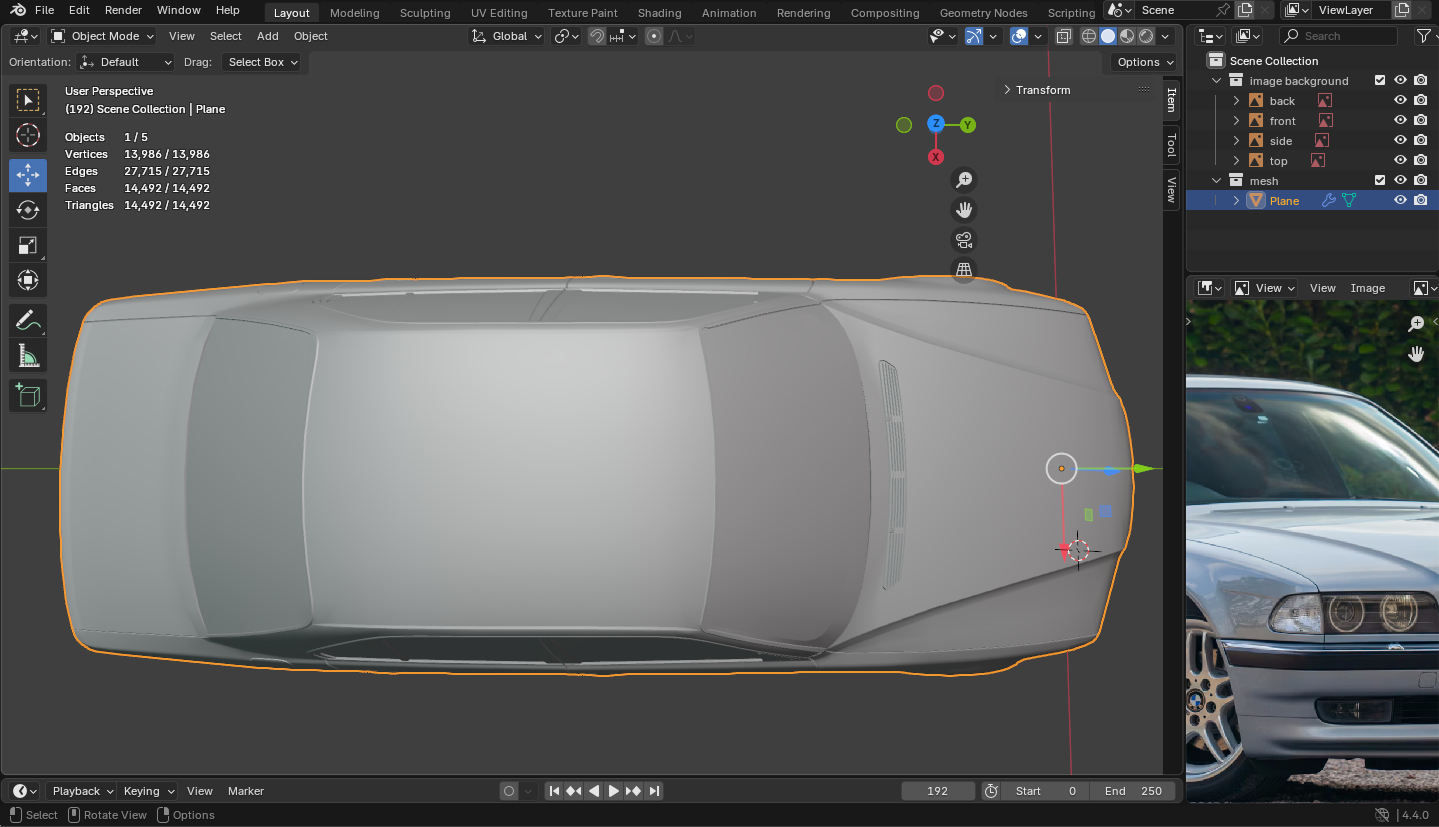The height and width of the screenshot is (827, 1439).
Task: Expand the Transform panel
Action: 1042,90
